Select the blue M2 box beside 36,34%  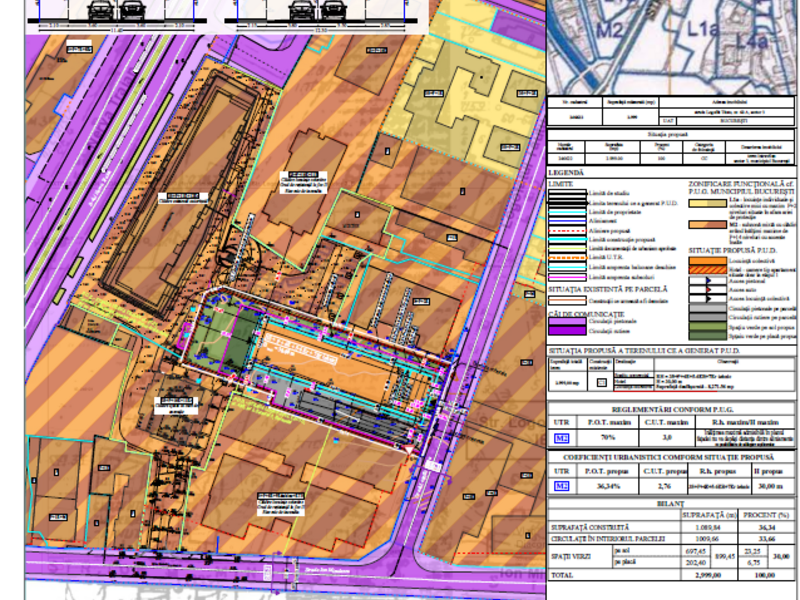562,486
